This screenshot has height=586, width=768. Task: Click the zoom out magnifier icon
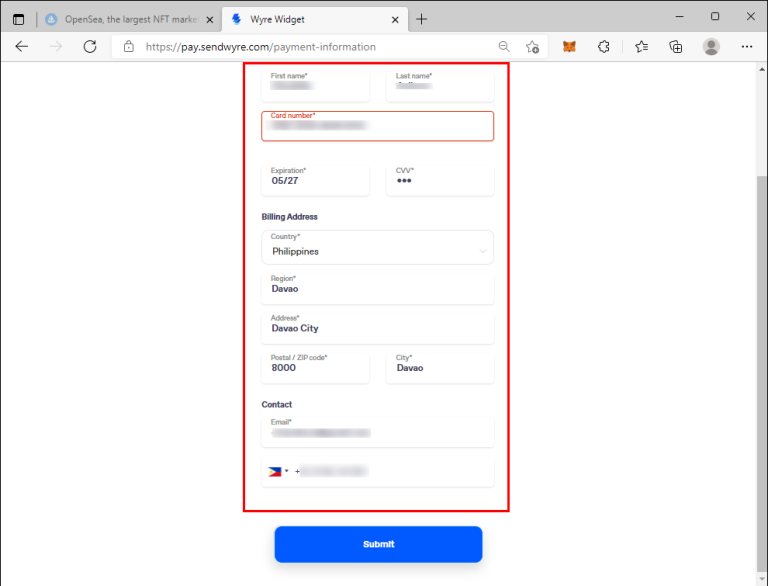click(504, 46)
